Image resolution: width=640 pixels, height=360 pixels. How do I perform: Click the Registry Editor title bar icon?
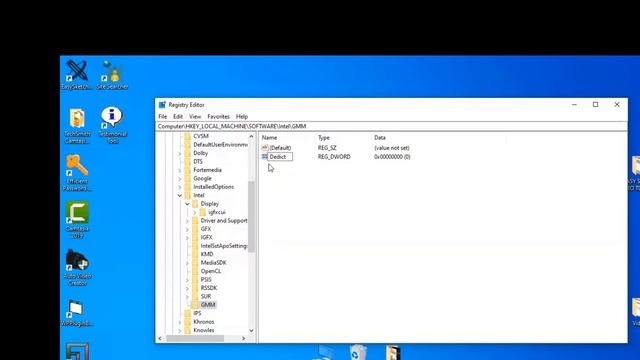coord(162,105)
